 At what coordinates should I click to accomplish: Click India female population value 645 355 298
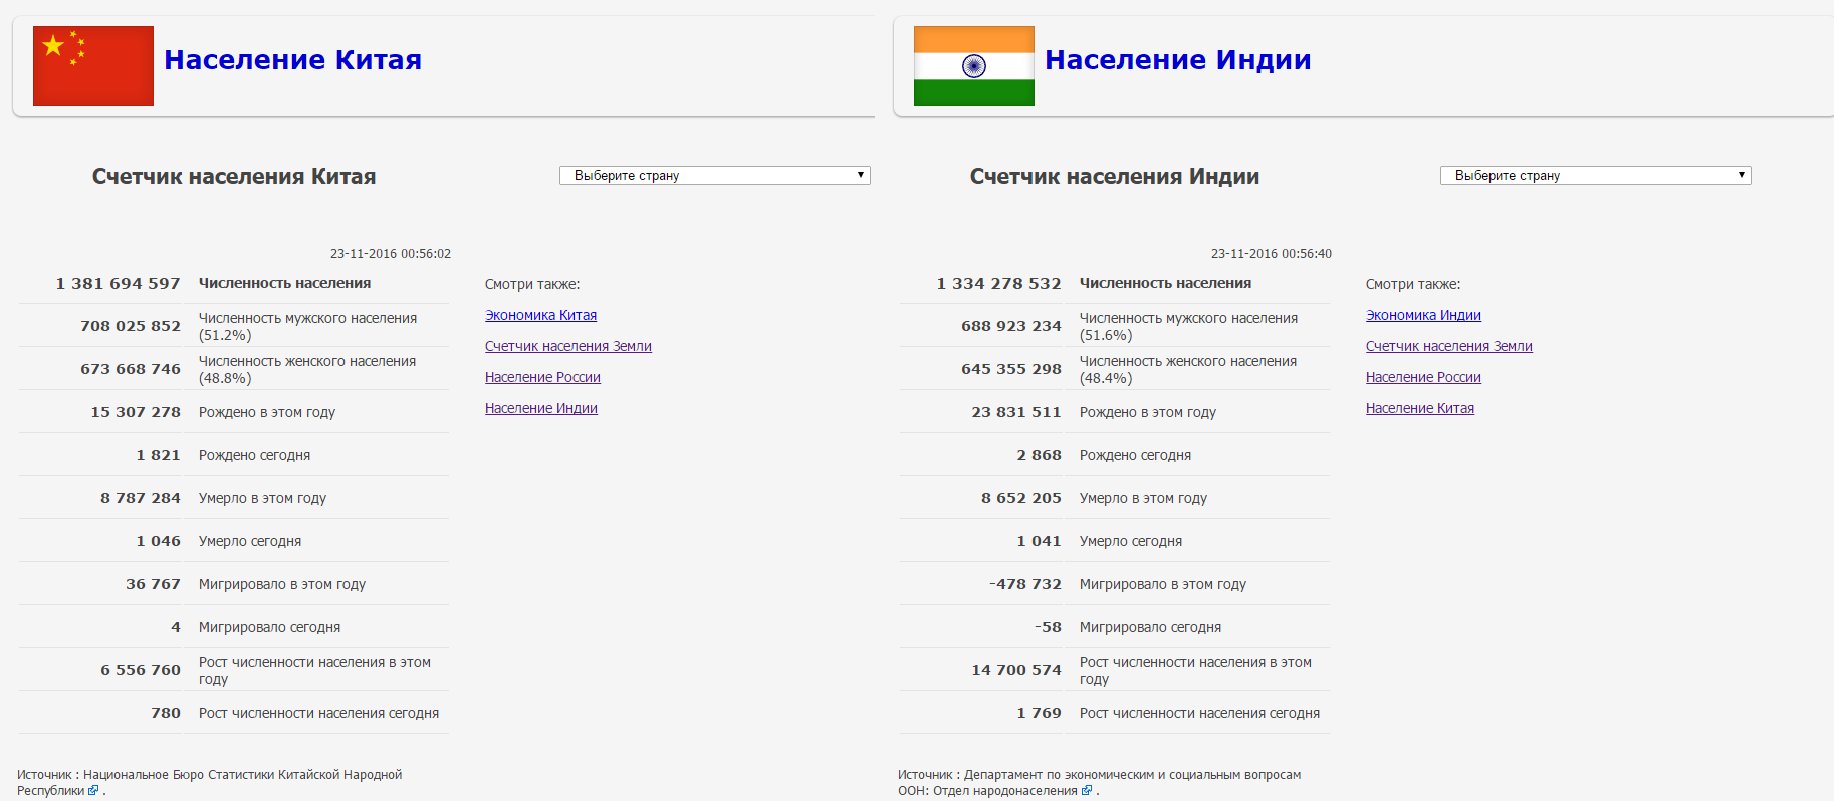tap(1011, 369)
